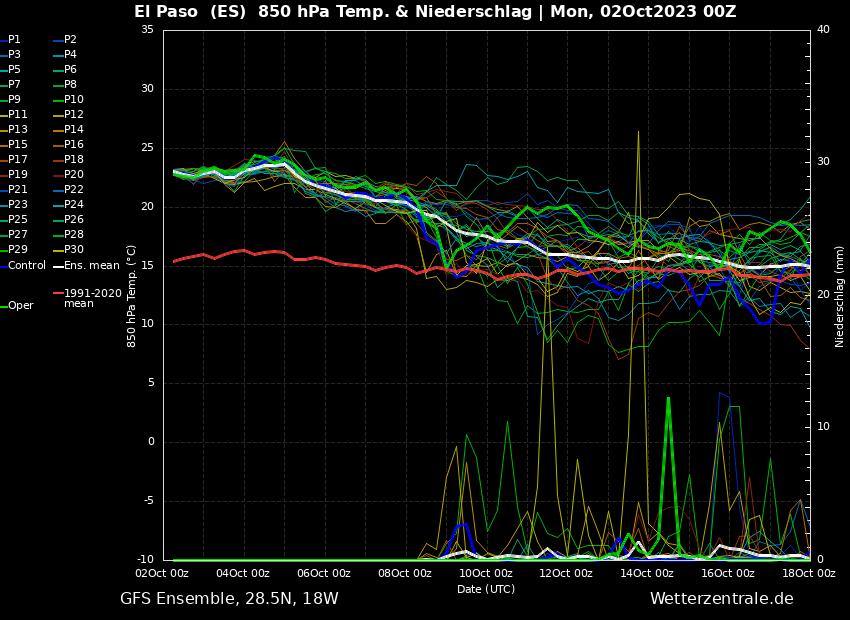The height and width of the screenshot is (620, 850).
Task: Select the Ens. mean legend entry
Action: [91, 265]
